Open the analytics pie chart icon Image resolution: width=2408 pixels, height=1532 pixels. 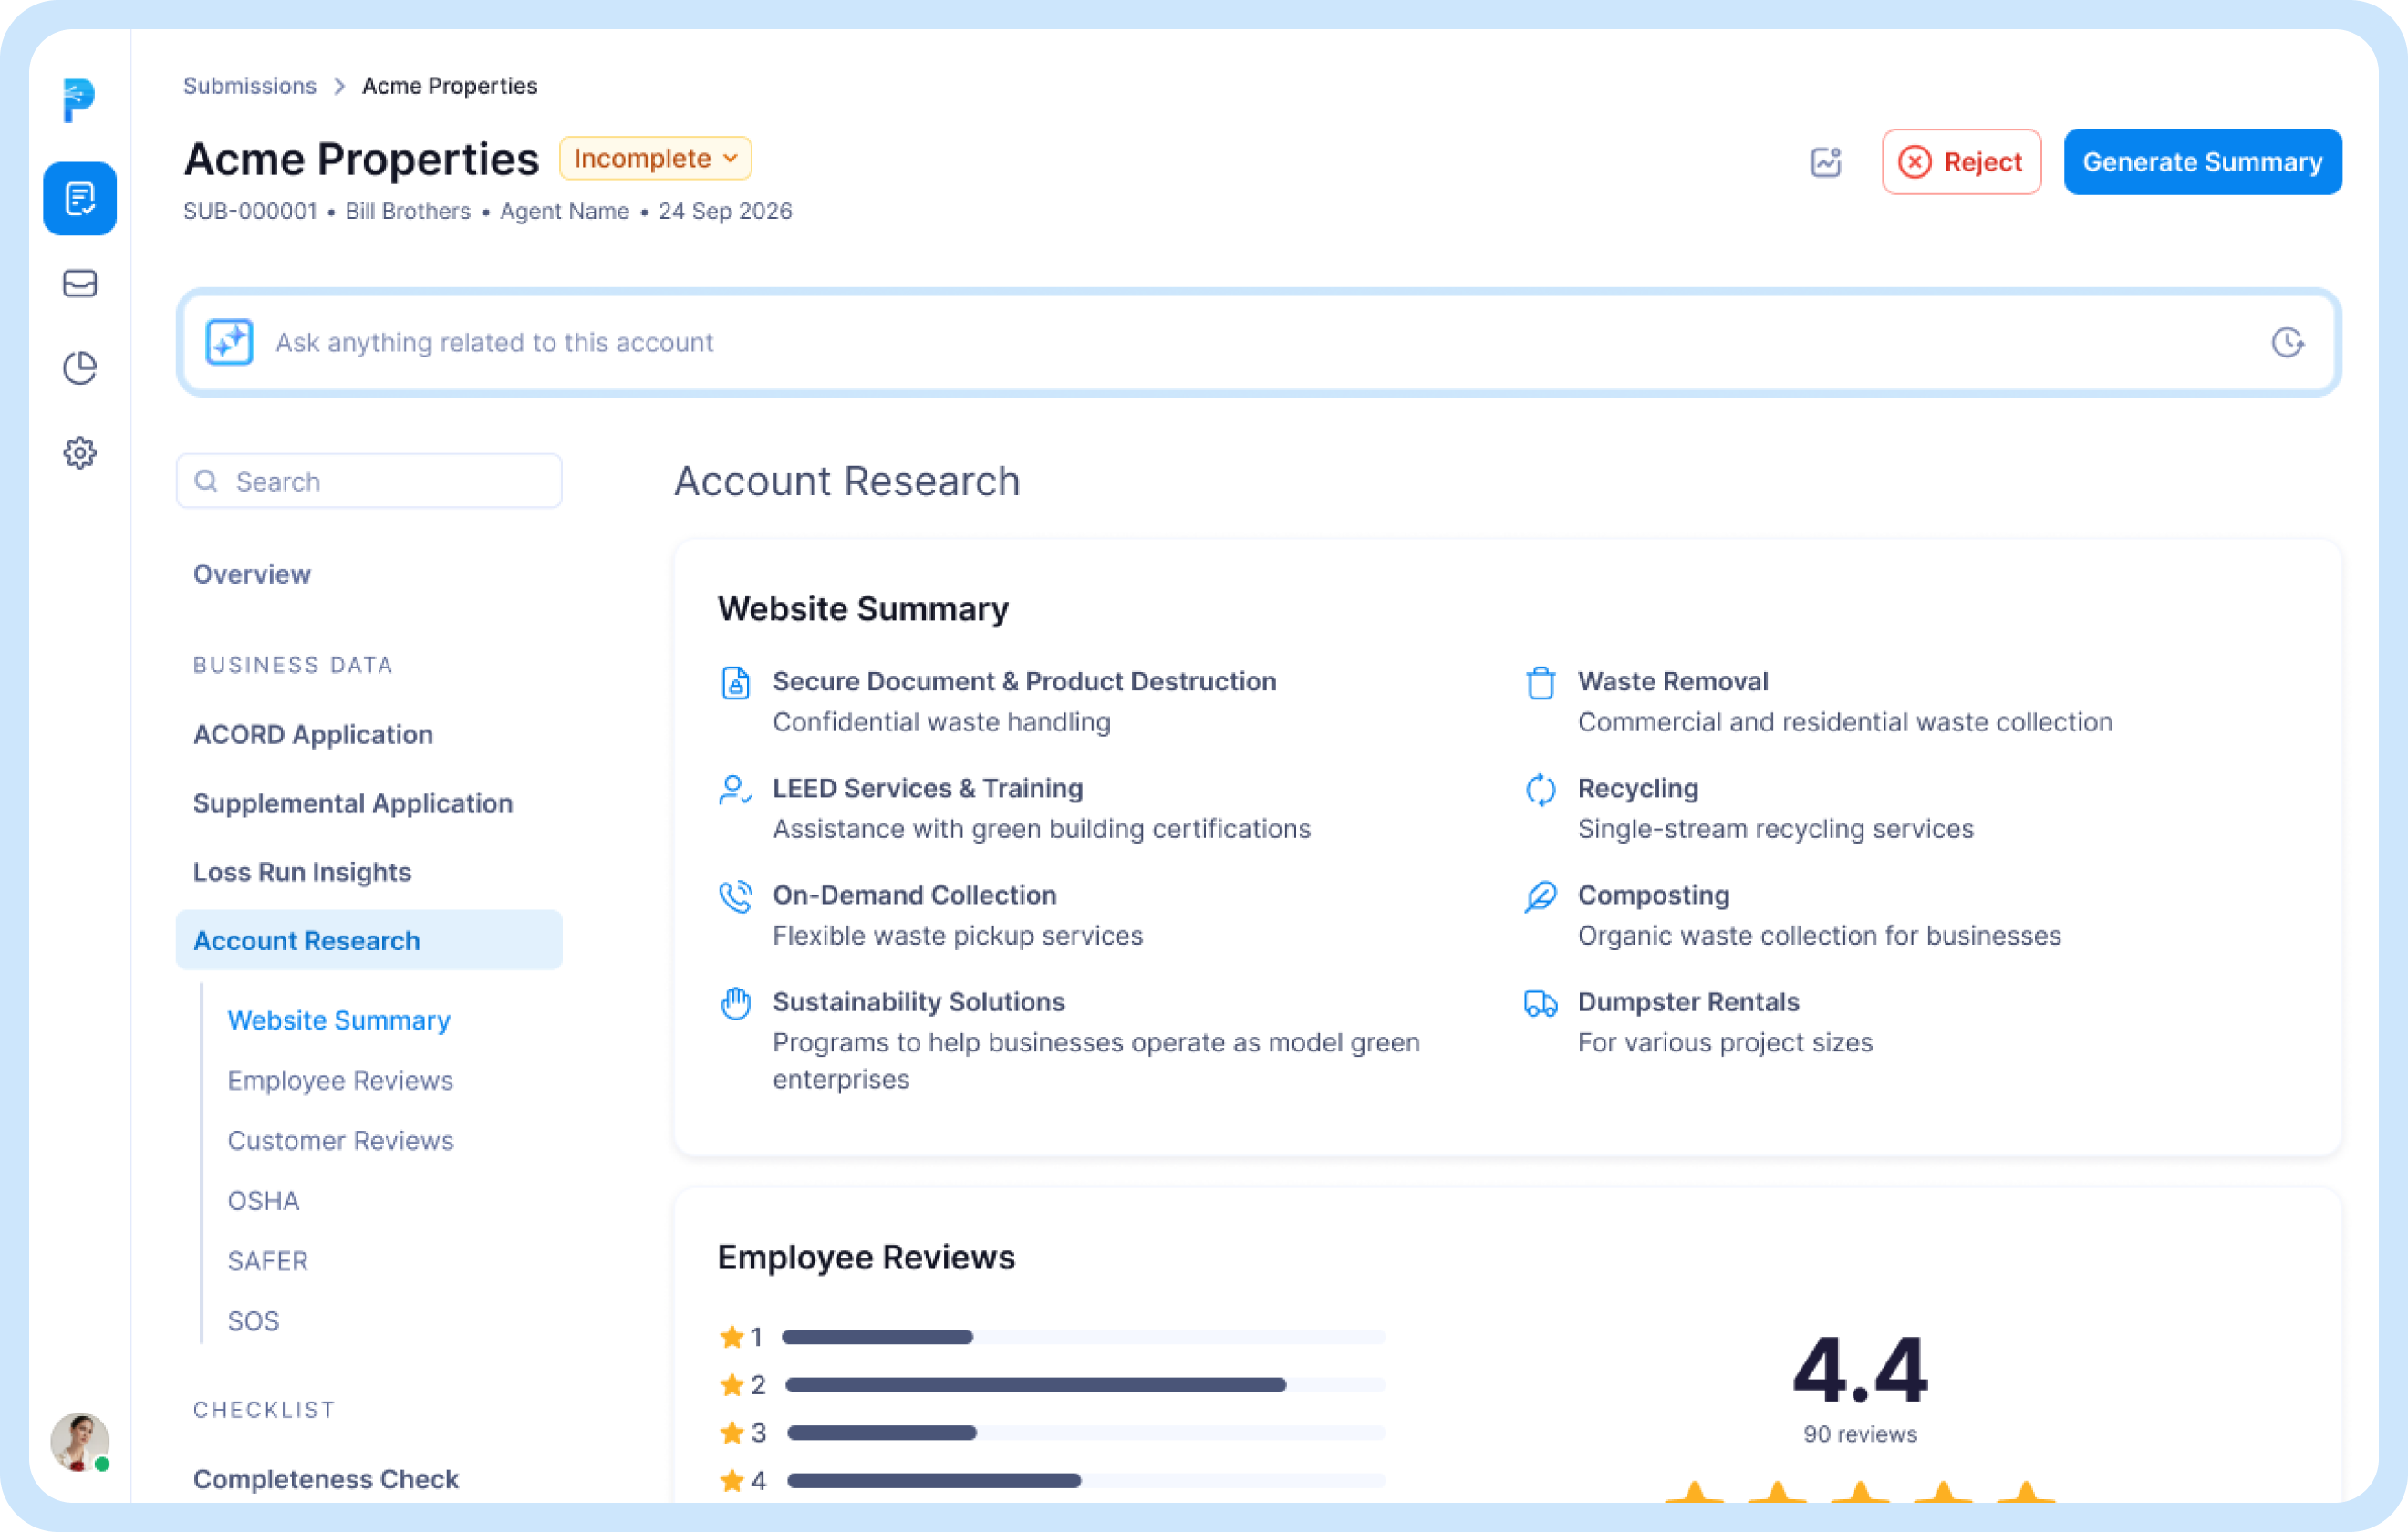point(80,368)
